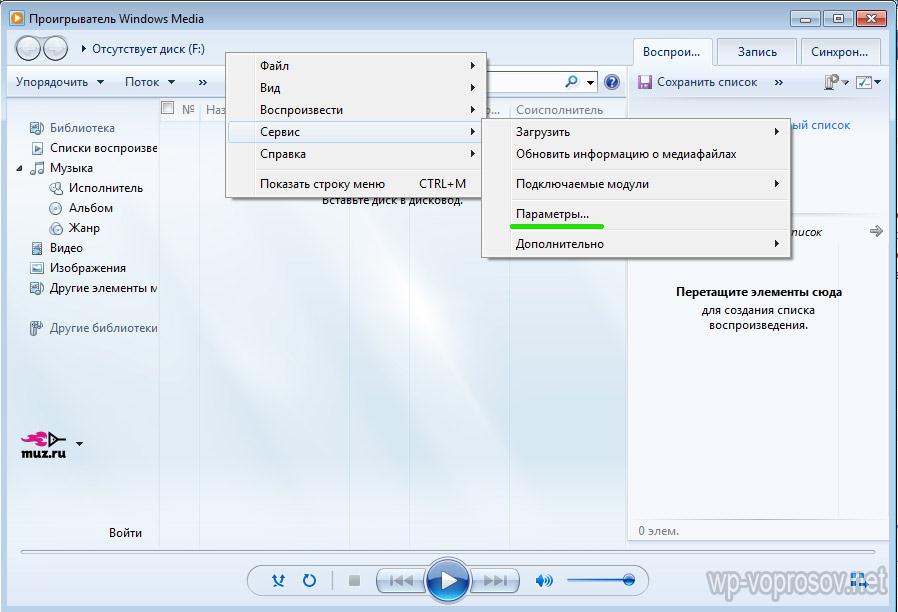Turn on repeat playback

pos(309,581)
